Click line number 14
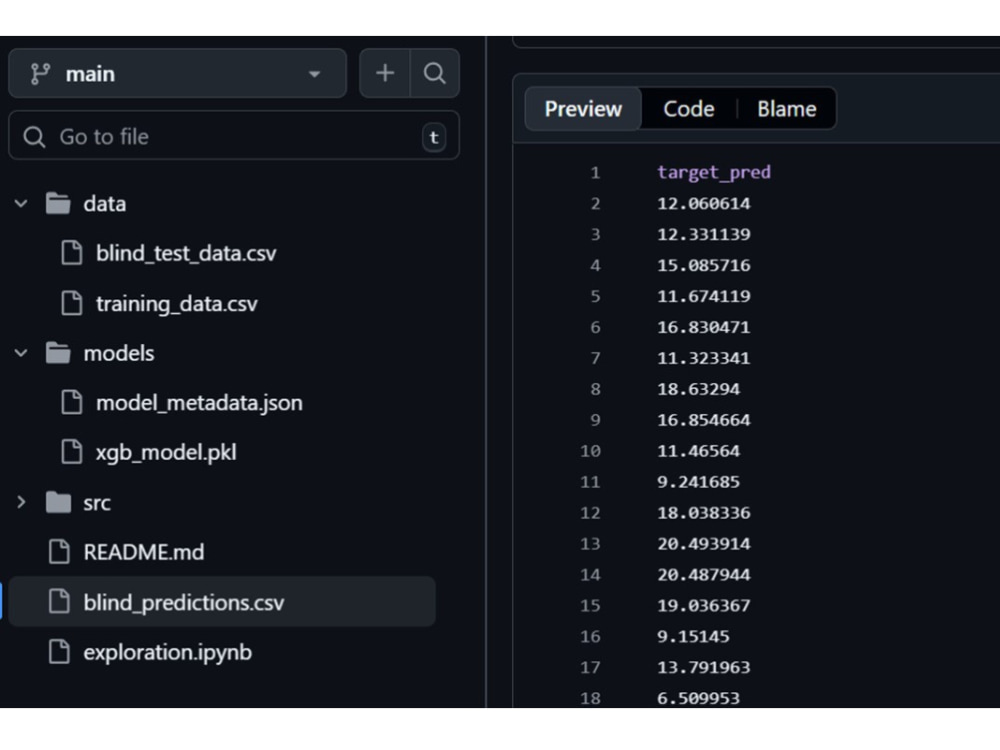The image size is (1000, 750). (x=590, y=575)
